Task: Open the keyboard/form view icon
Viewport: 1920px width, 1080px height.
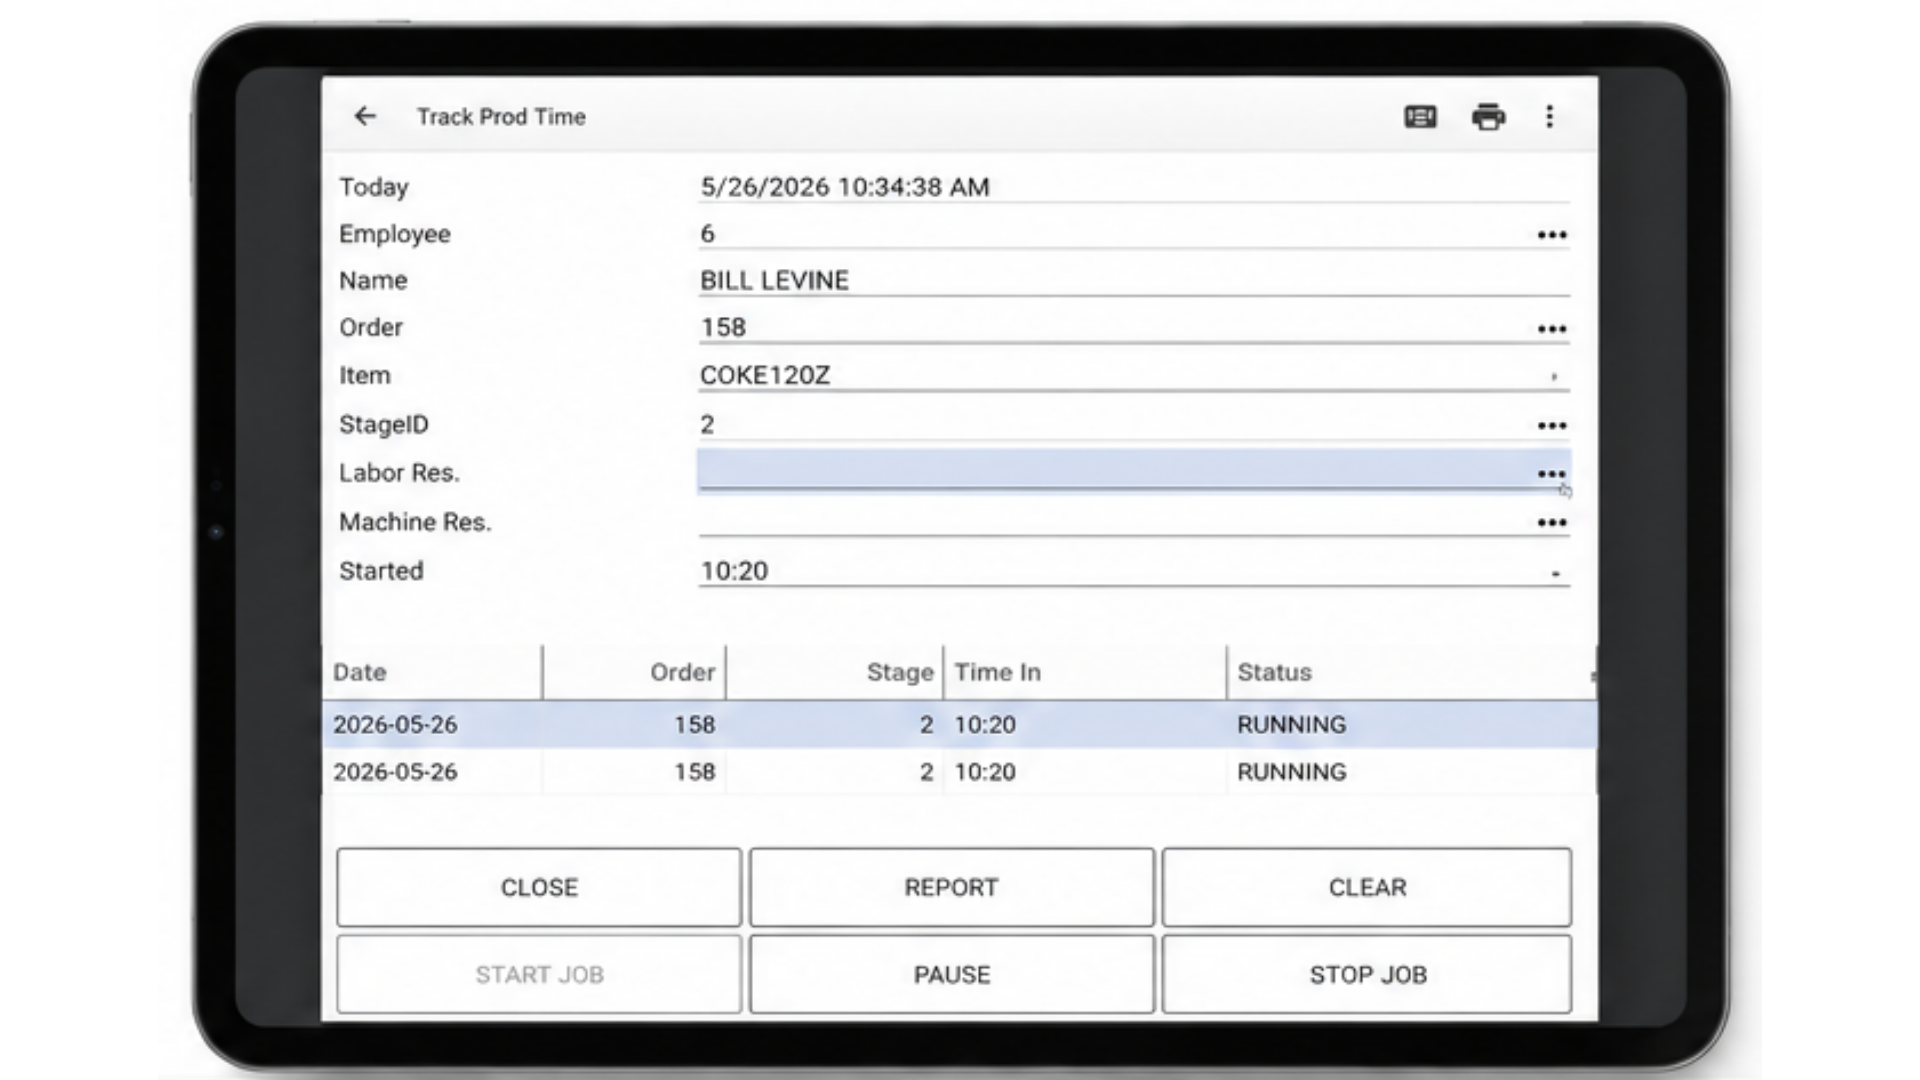Action: (1420, 117)
